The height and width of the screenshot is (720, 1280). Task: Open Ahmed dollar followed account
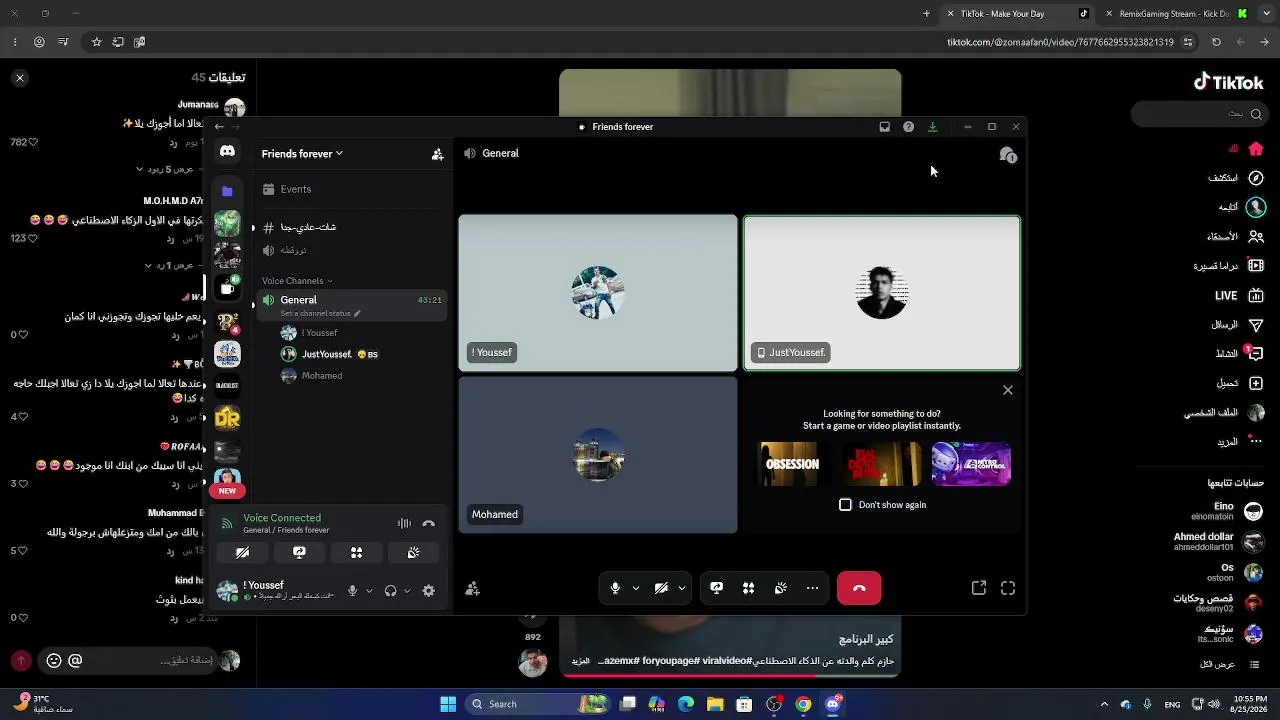tap(1217, 541)
